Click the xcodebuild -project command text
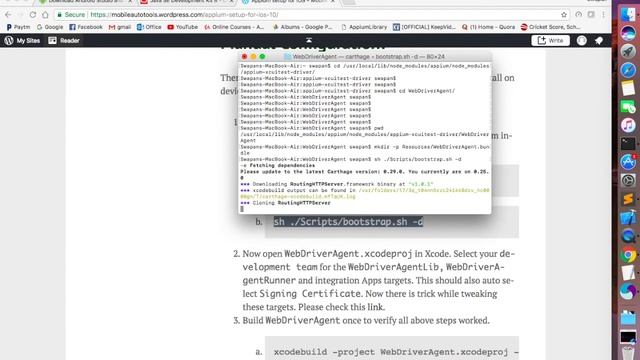 (x=396, y=352)
